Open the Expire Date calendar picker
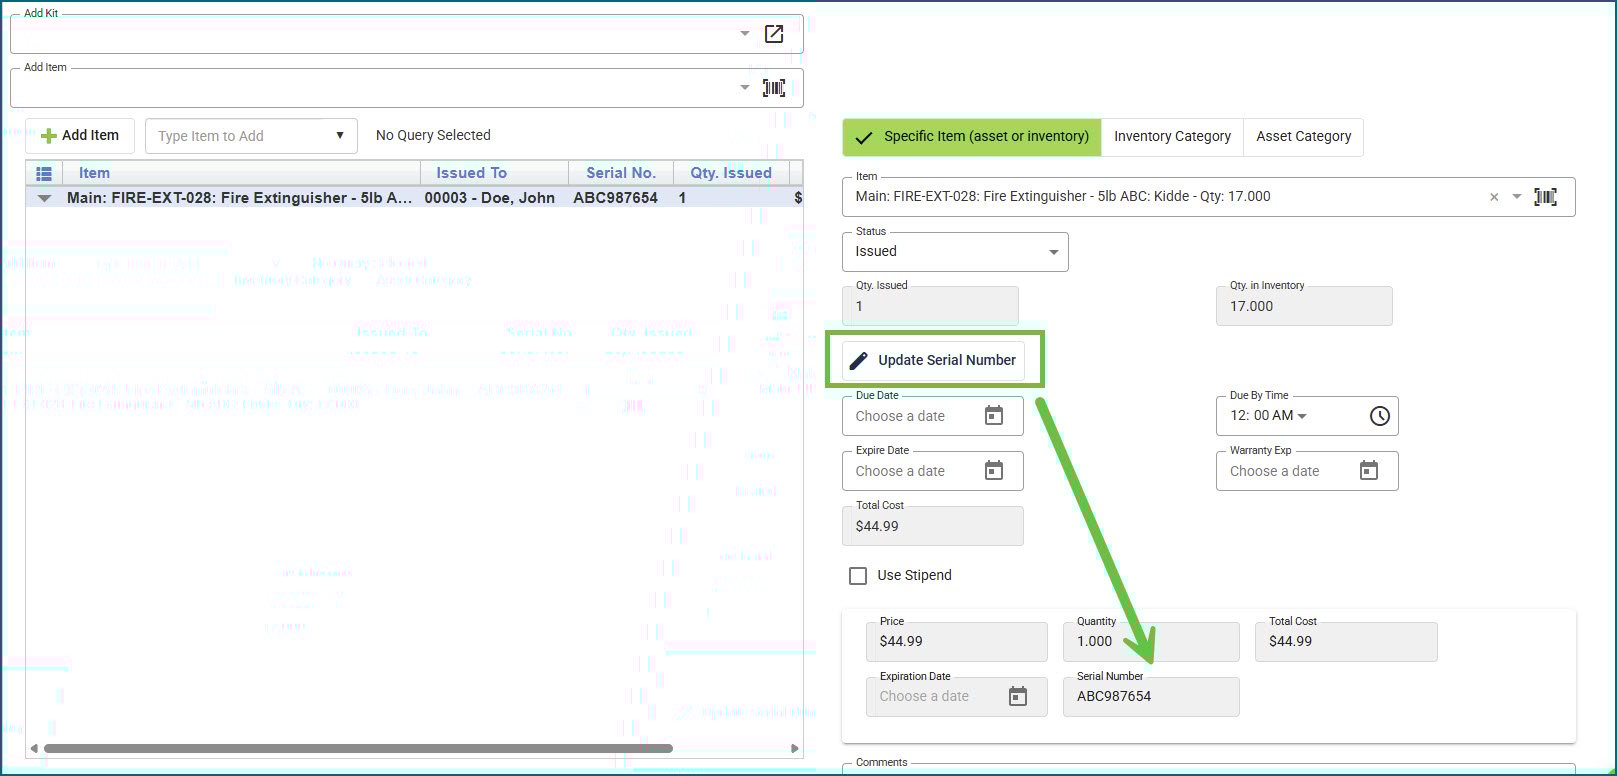This screenshot has width=1617, height=776. [x=993, y=471]
